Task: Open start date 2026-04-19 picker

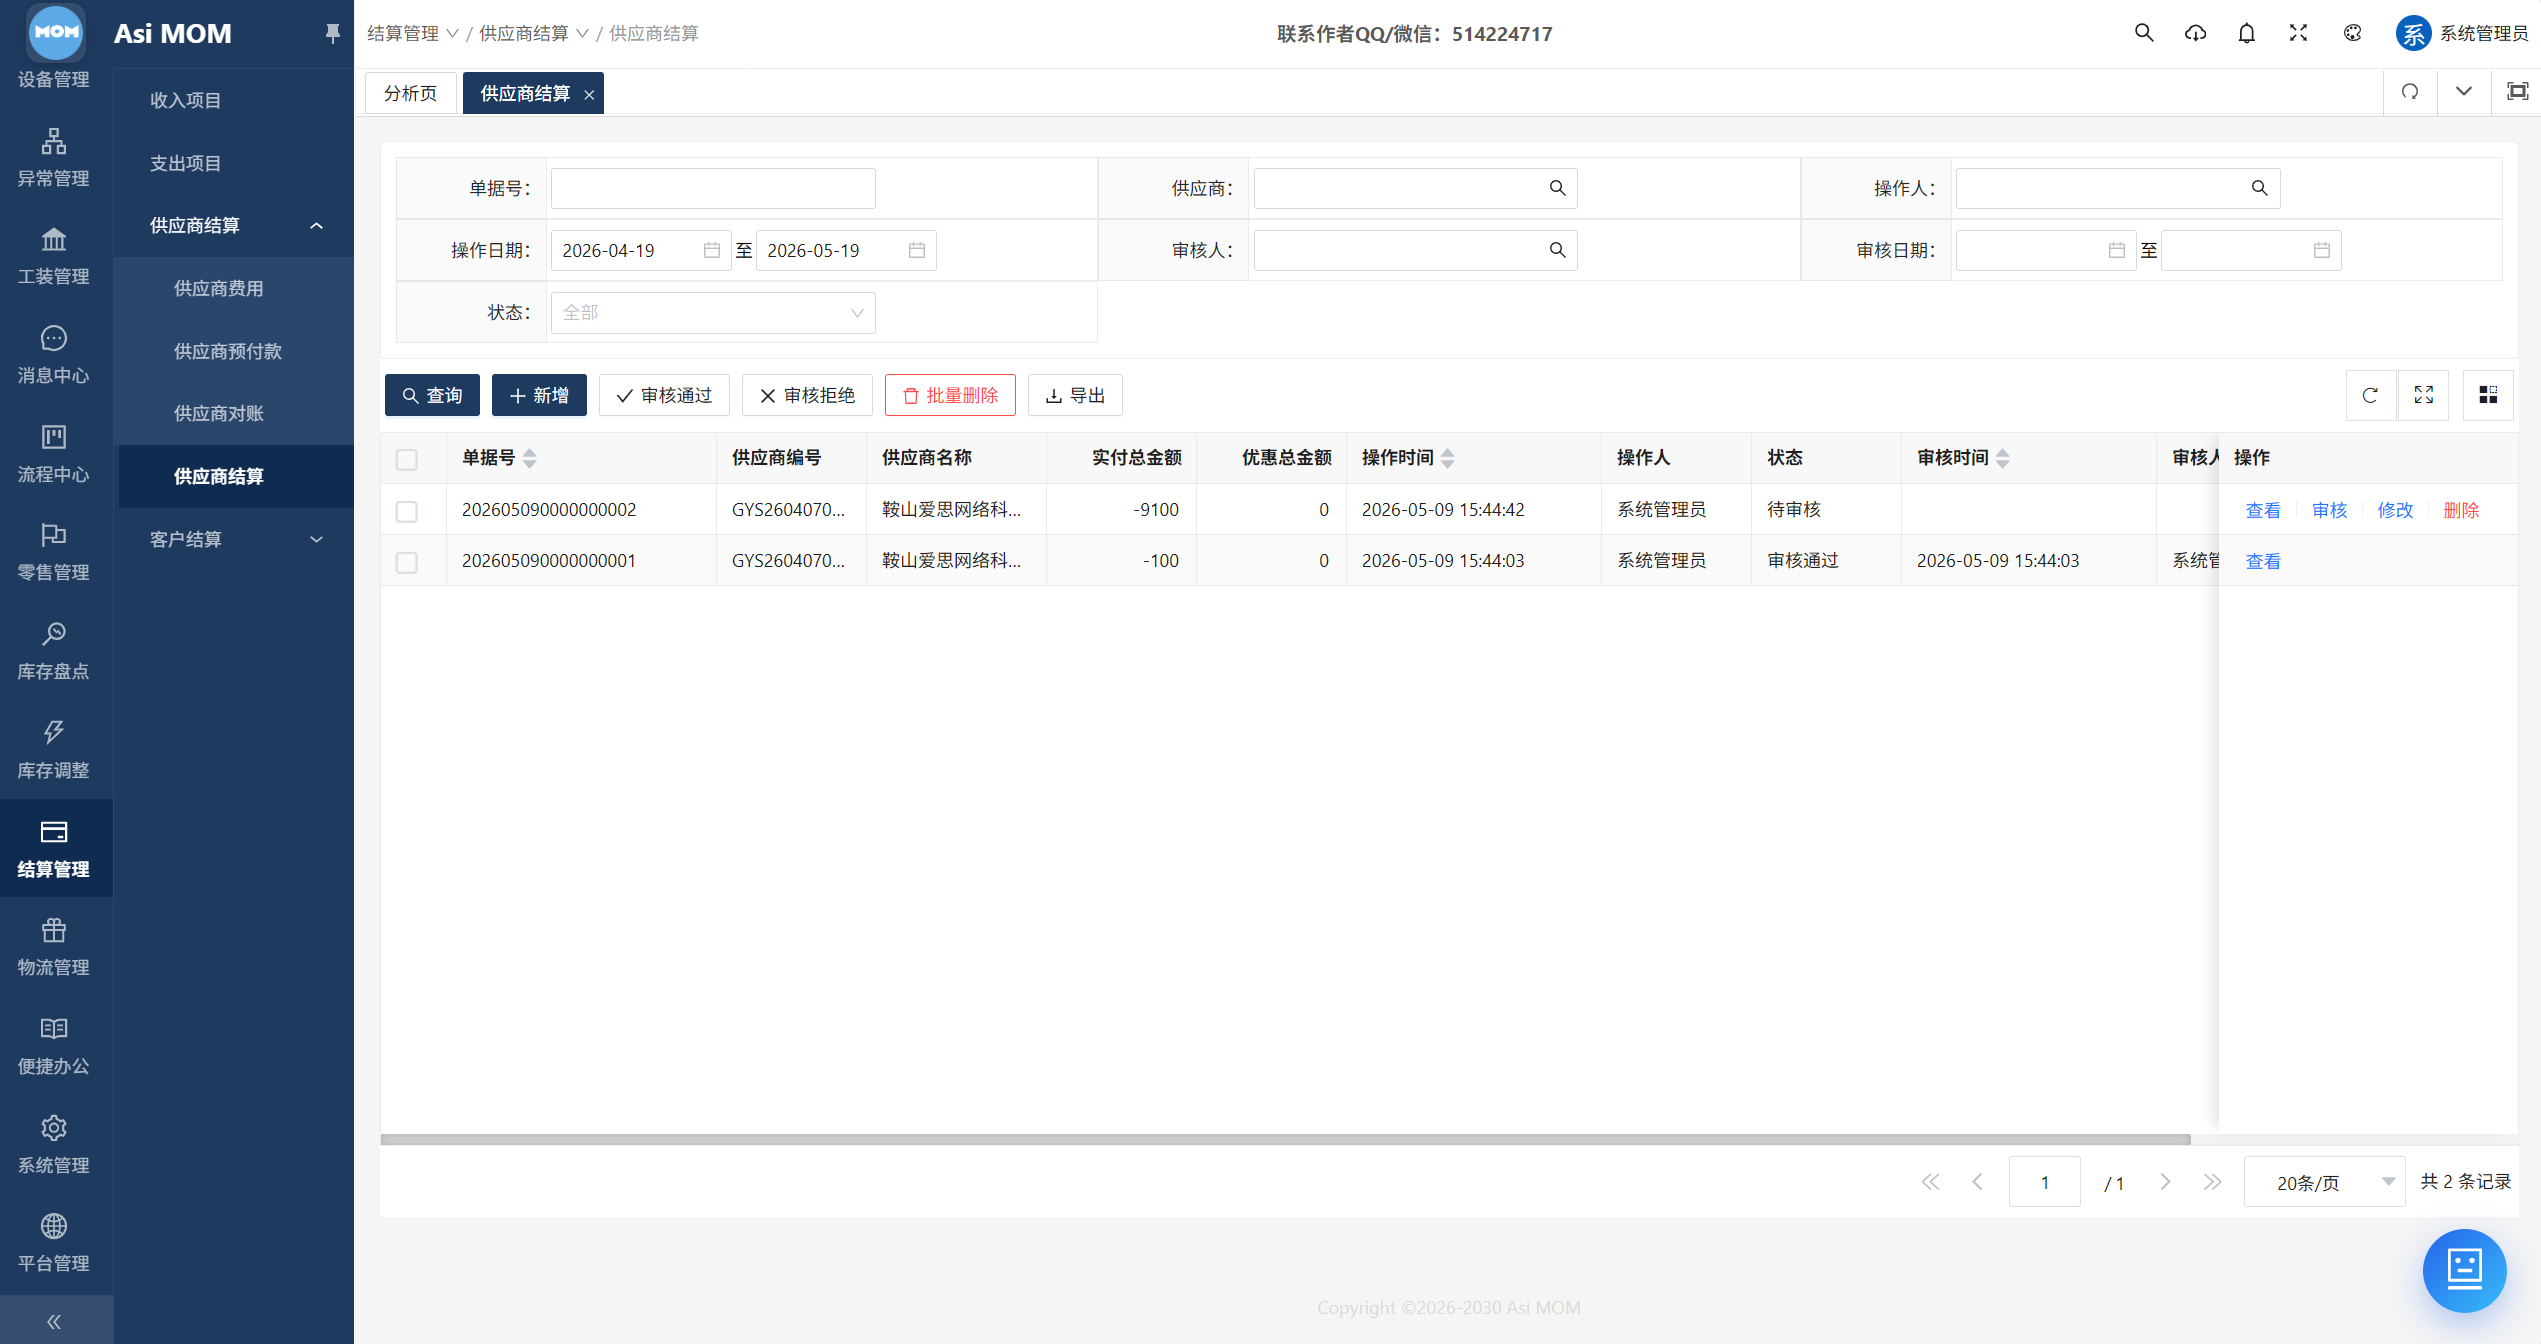Action: (x=641, y=250)
